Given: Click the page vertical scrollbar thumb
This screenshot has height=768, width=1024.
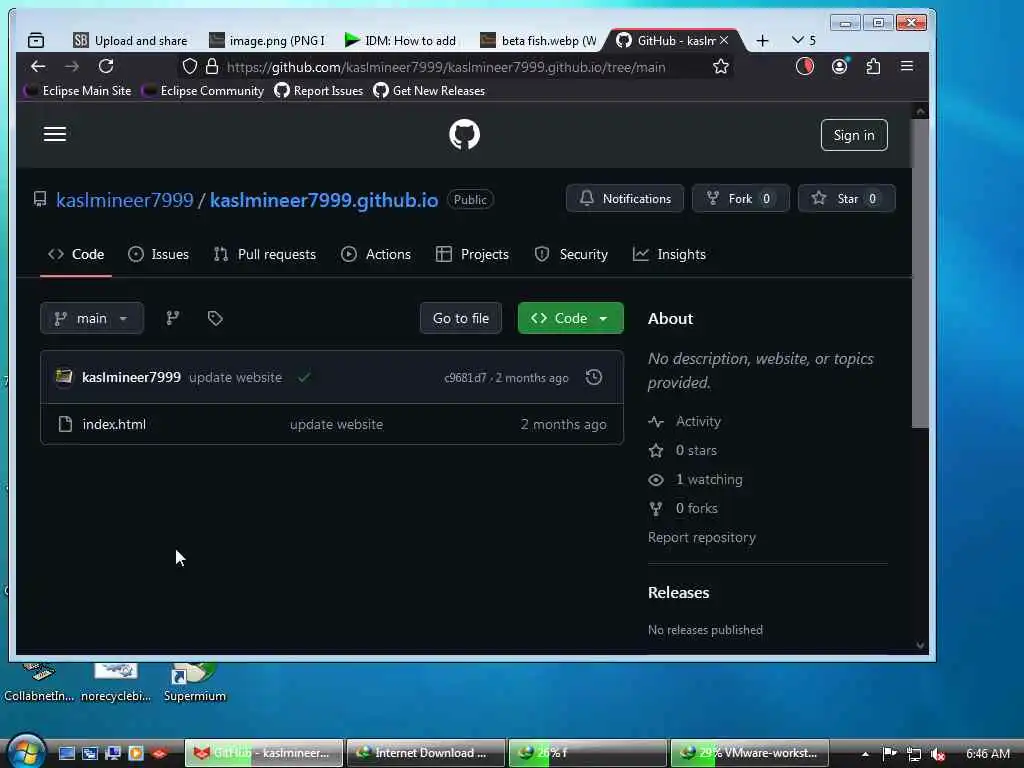Looking at the screenshot, I should pos(920,273).
